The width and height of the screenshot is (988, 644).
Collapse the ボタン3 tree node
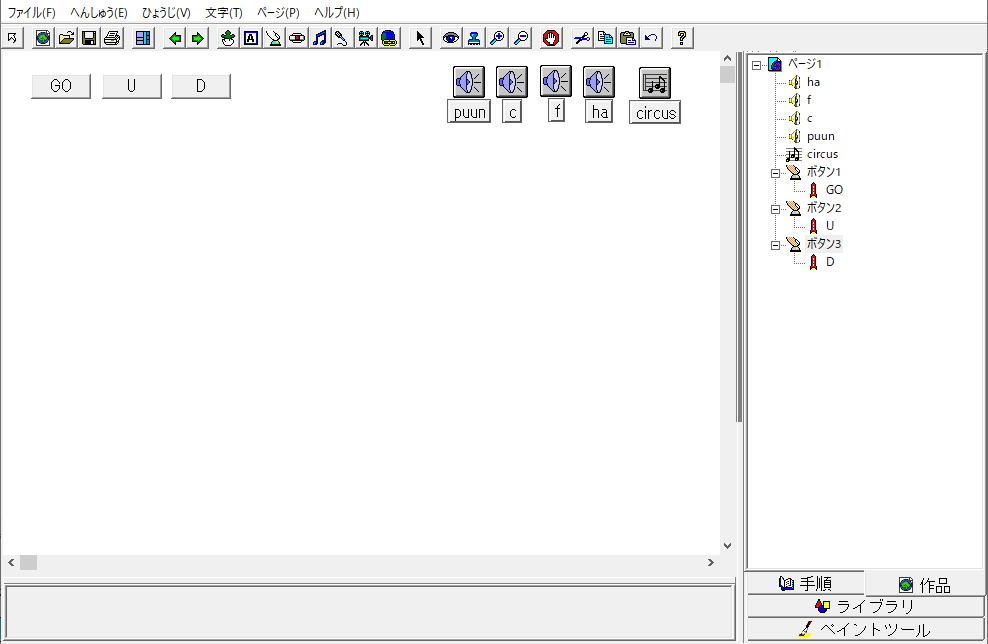coord(776,245)
